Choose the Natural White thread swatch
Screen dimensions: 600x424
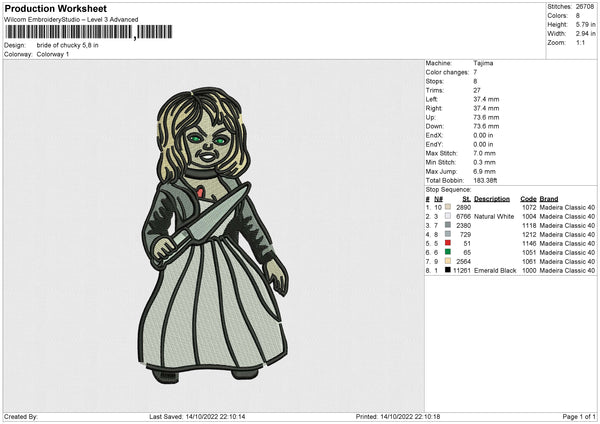[447, 216]
